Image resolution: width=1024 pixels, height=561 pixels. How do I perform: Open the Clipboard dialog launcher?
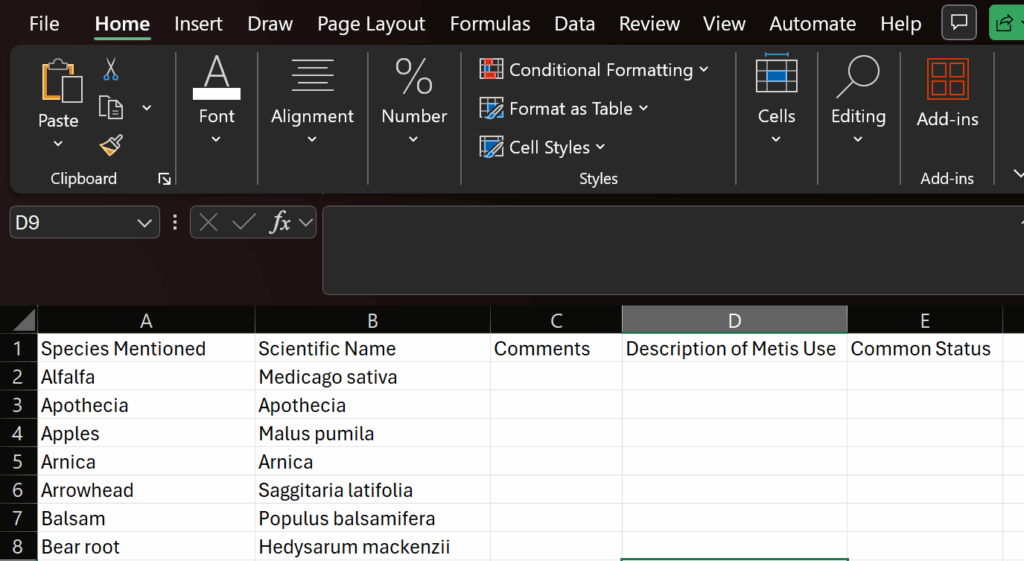tap(164, 179)
